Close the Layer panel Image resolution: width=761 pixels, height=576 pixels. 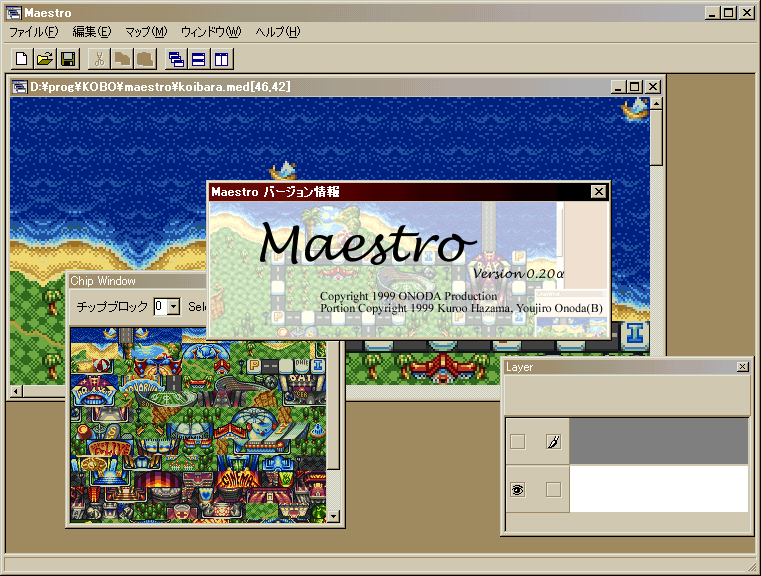click(743, 367)
